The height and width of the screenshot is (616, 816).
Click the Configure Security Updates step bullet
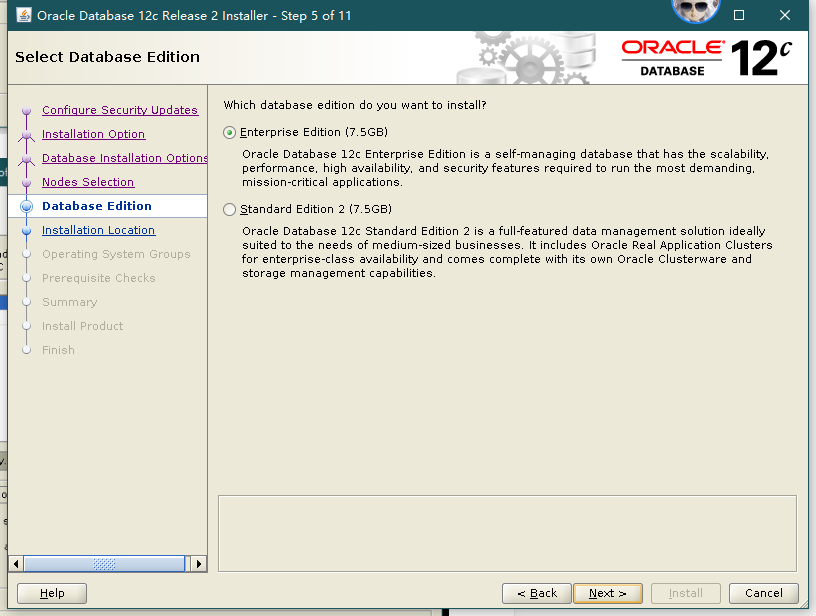point(27,111)
